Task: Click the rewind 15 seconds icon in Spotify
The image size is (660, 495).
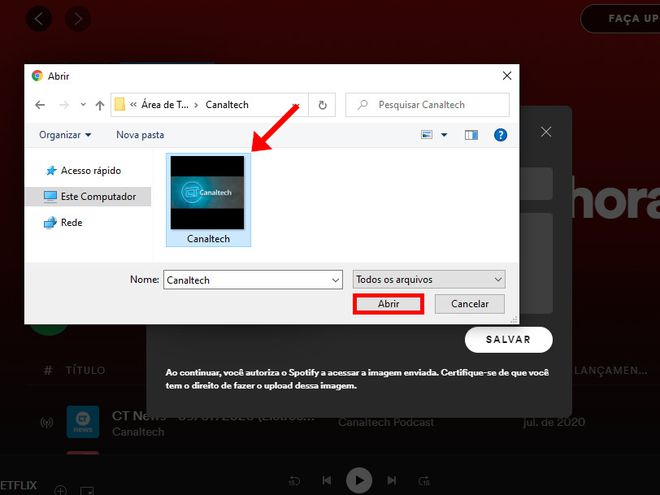Action: coord(295,481)
